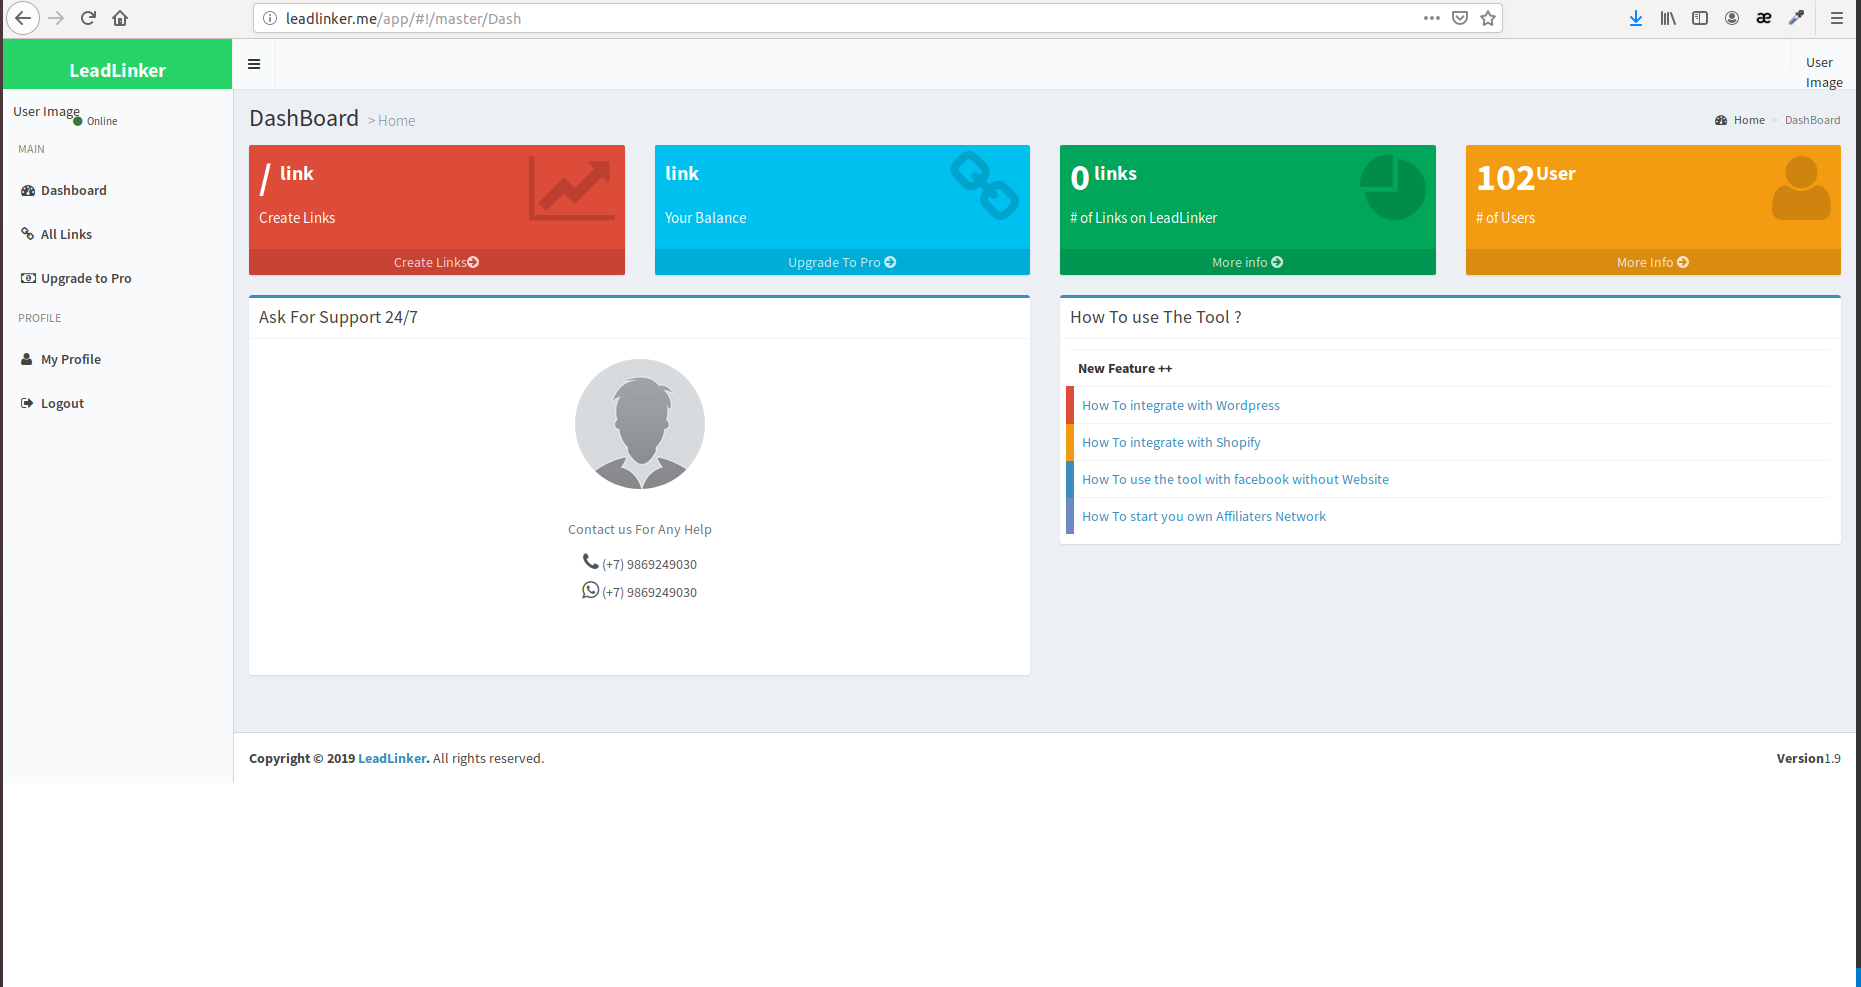Screen dimensions: 1861x987
Task: Open downloads arrow in toolbar
Action: tap(1636, 18)
